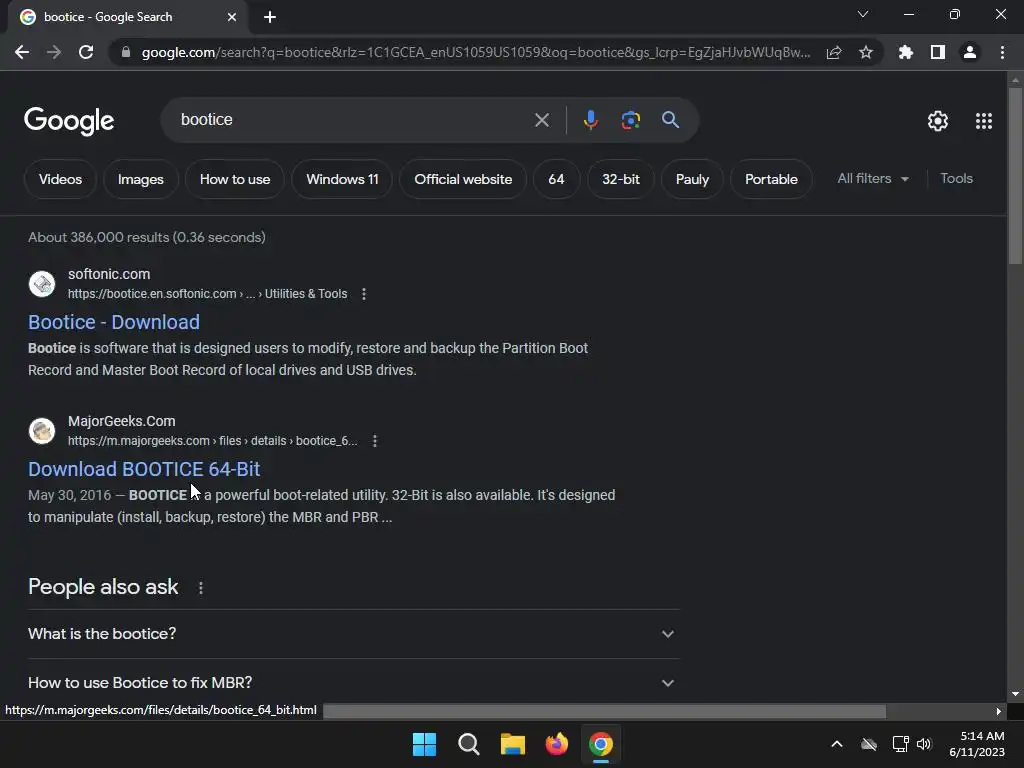The height and width of the screenshot is (768, 1024).
Task: Go back to the previous page
Action: (x=22, y=52)
